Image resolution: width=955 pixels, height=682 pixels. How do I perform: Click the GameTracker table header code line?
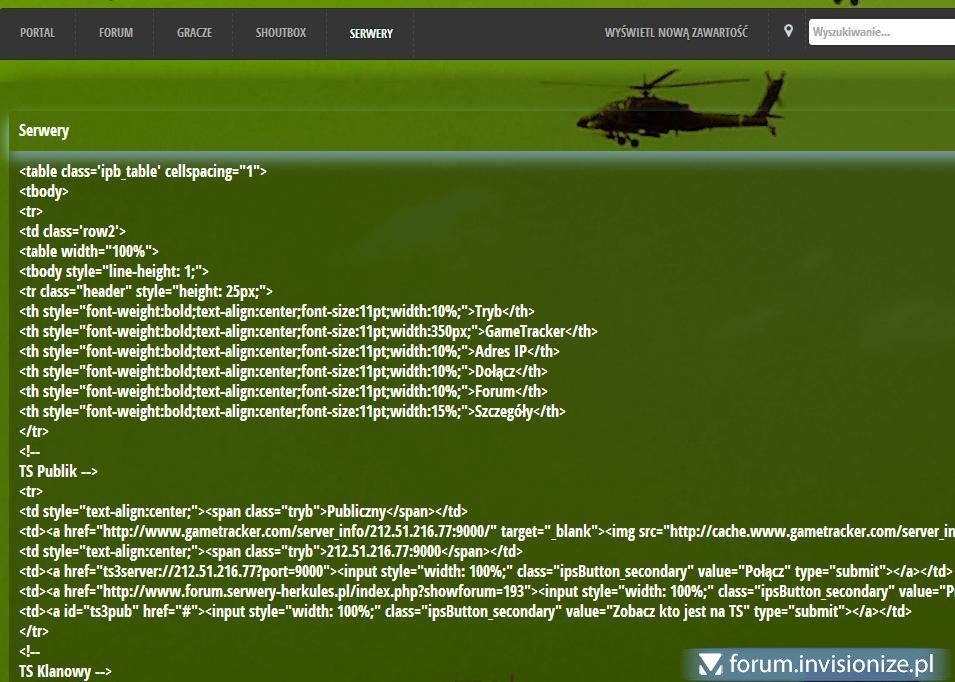[x=308, y=331]
